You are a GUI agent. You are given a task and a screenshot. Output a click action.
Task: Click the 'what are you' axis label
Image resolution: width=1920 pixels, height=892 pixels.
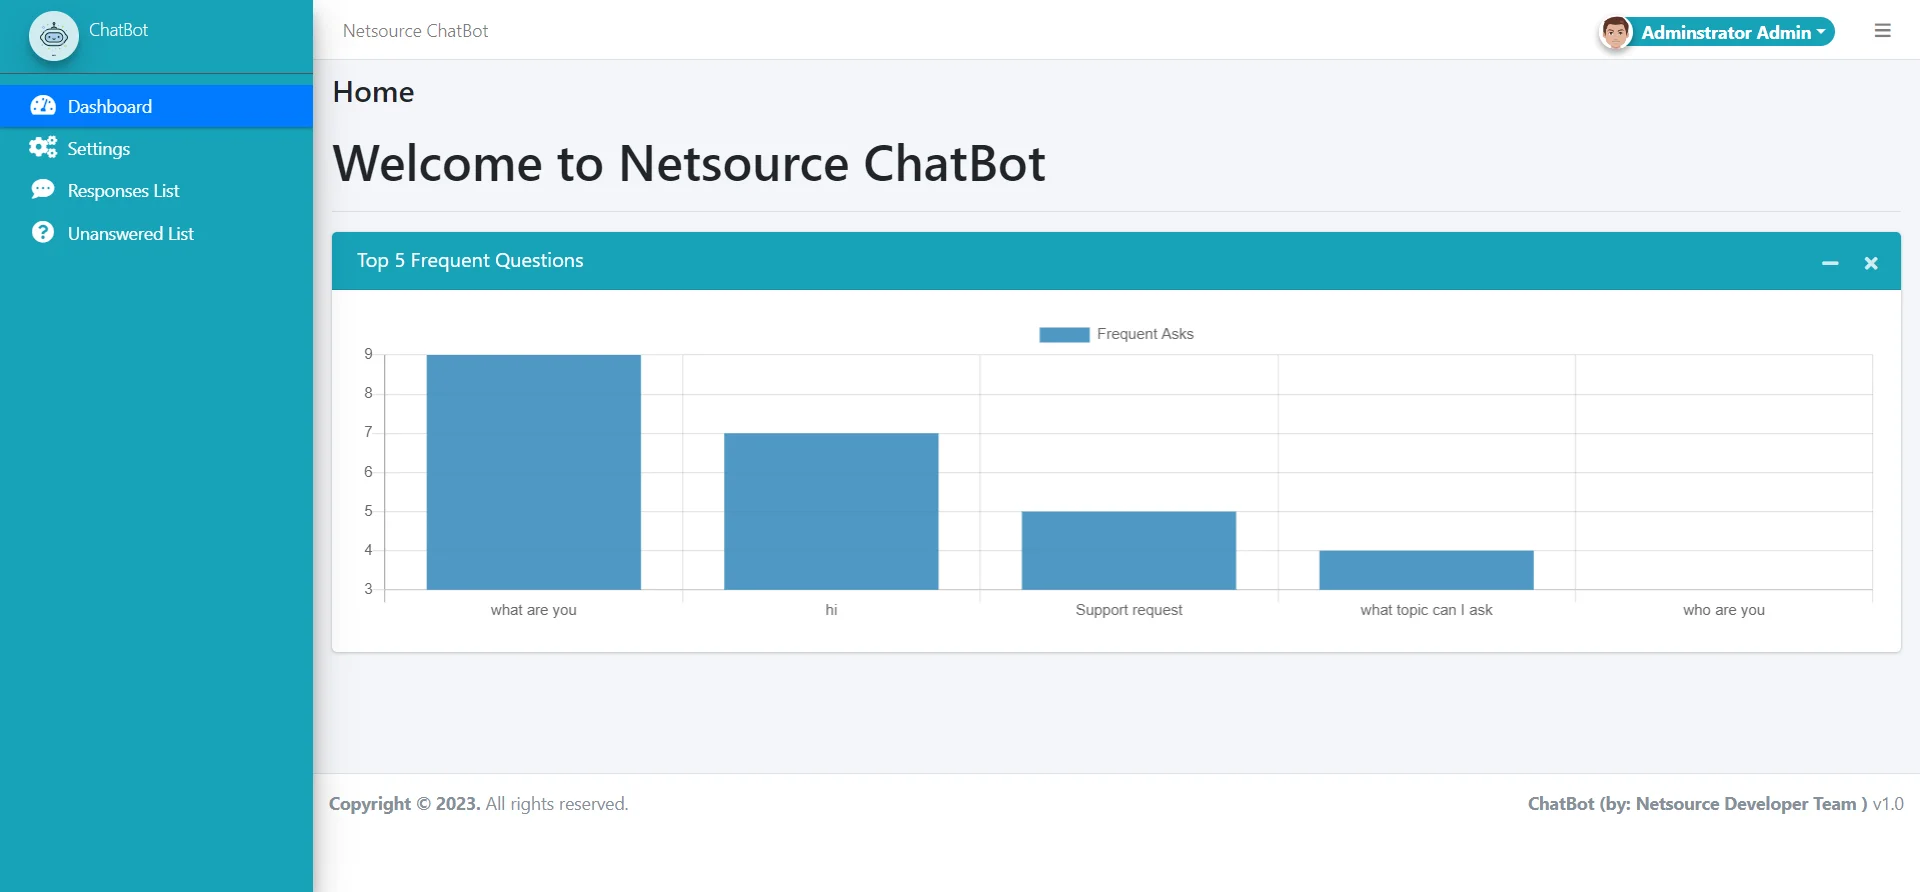coord(533,610)
